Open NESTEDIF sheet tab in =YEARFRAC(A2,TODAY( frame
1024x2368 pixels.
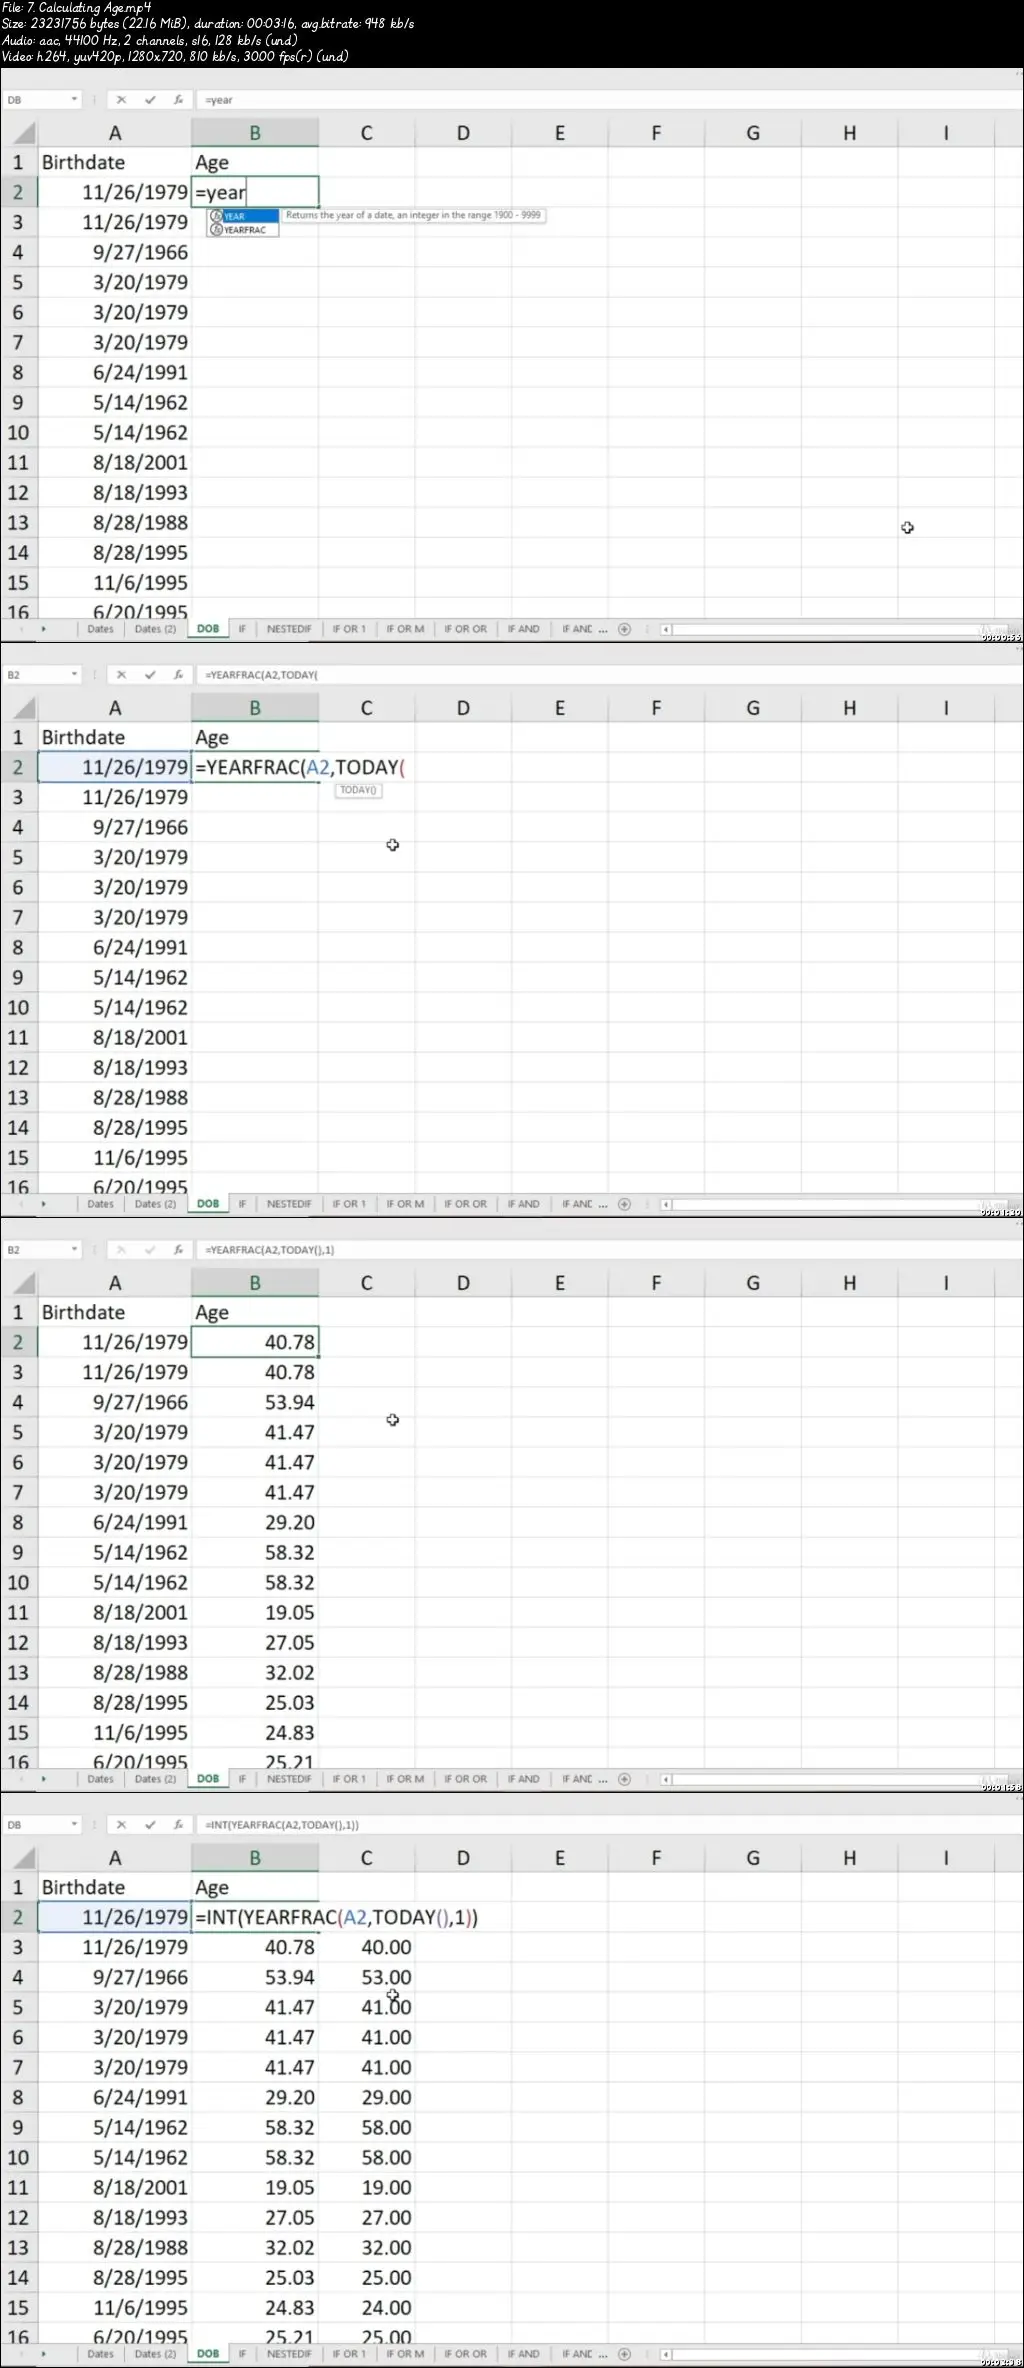[x=289, y=1204]
